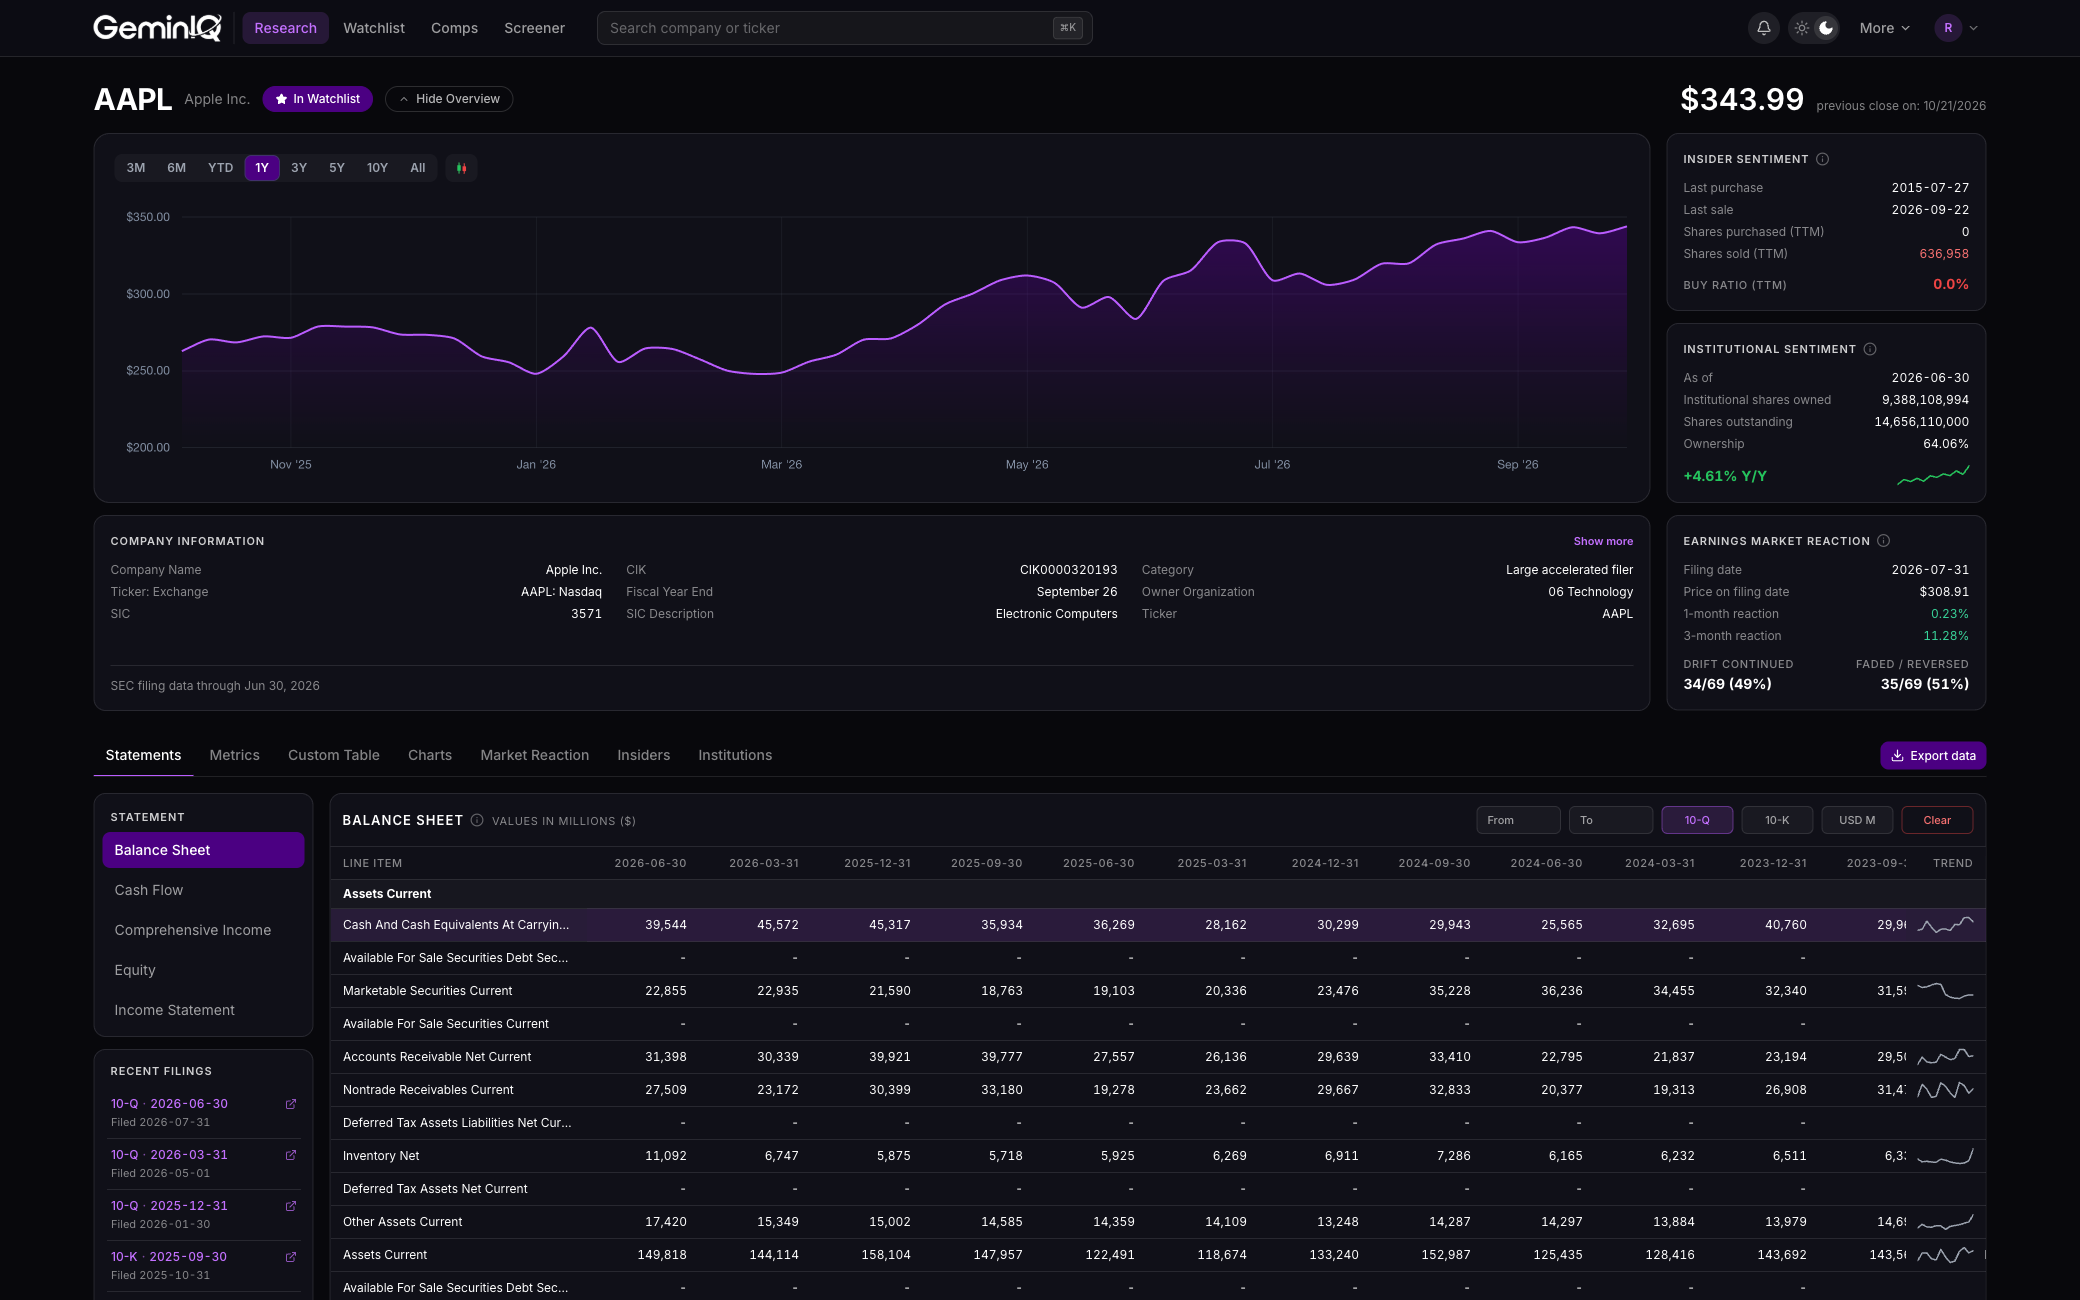Collapse overview with Hide Overview
This screenshot has width=2080, height=1300.
click(449, 99)
